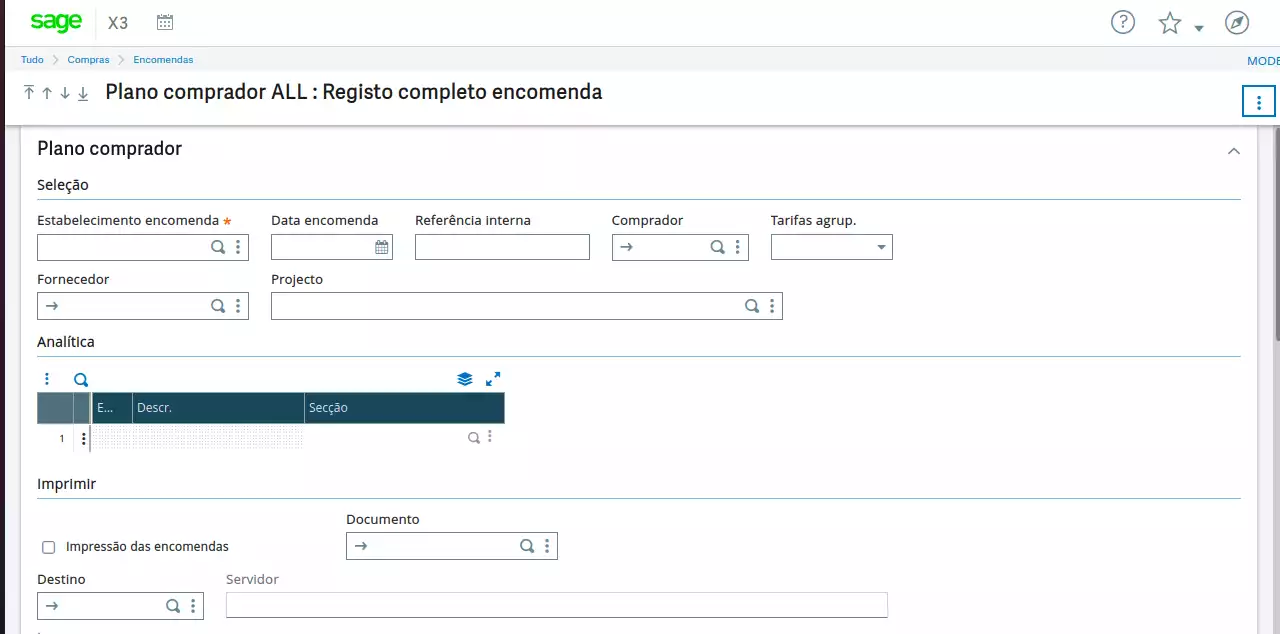The width and height of the screenshot is (1280, 634).
Task: Click the favorites star icon
Action: click(x=1169, y=23)
